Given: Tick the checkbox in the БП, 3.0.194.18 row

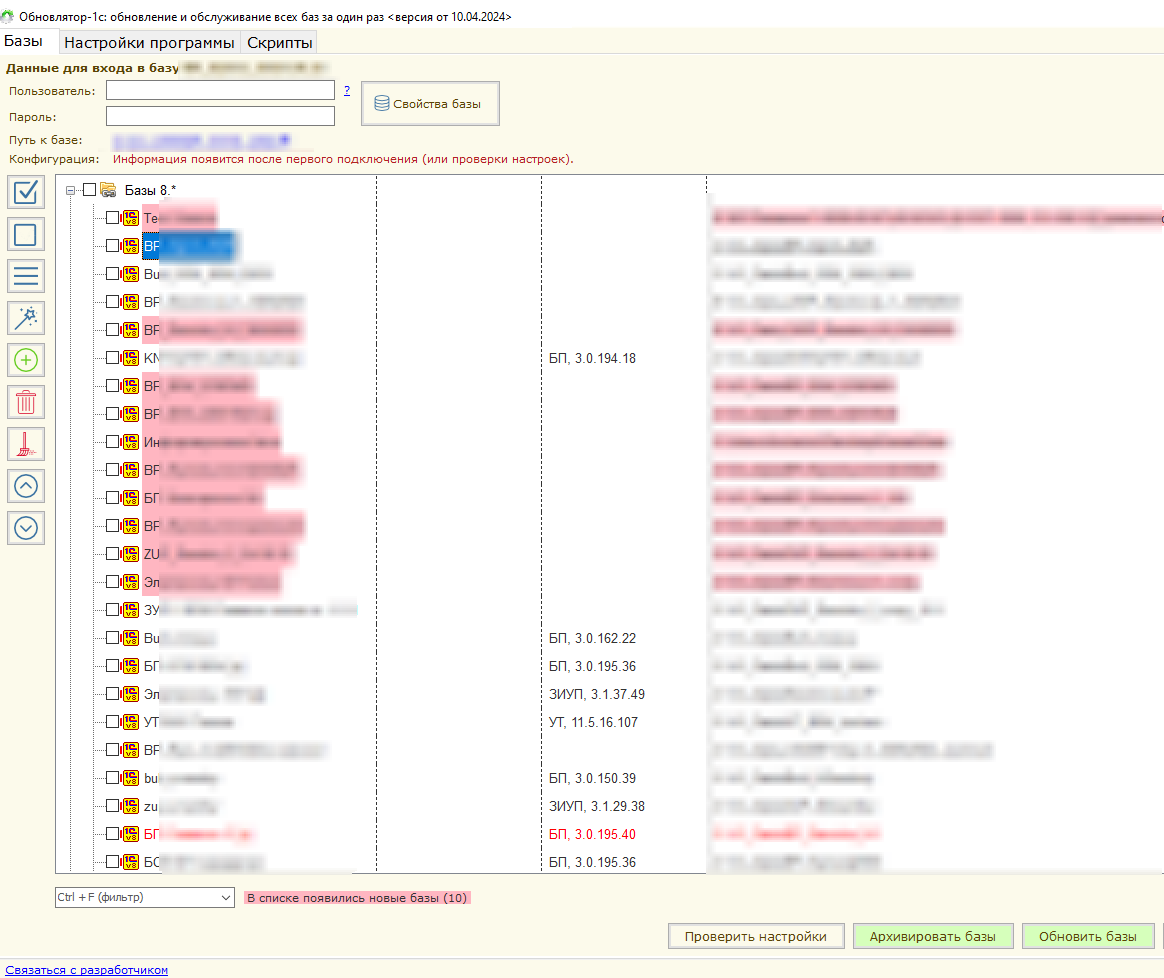Looking at the screenshot, I should 112,358.
